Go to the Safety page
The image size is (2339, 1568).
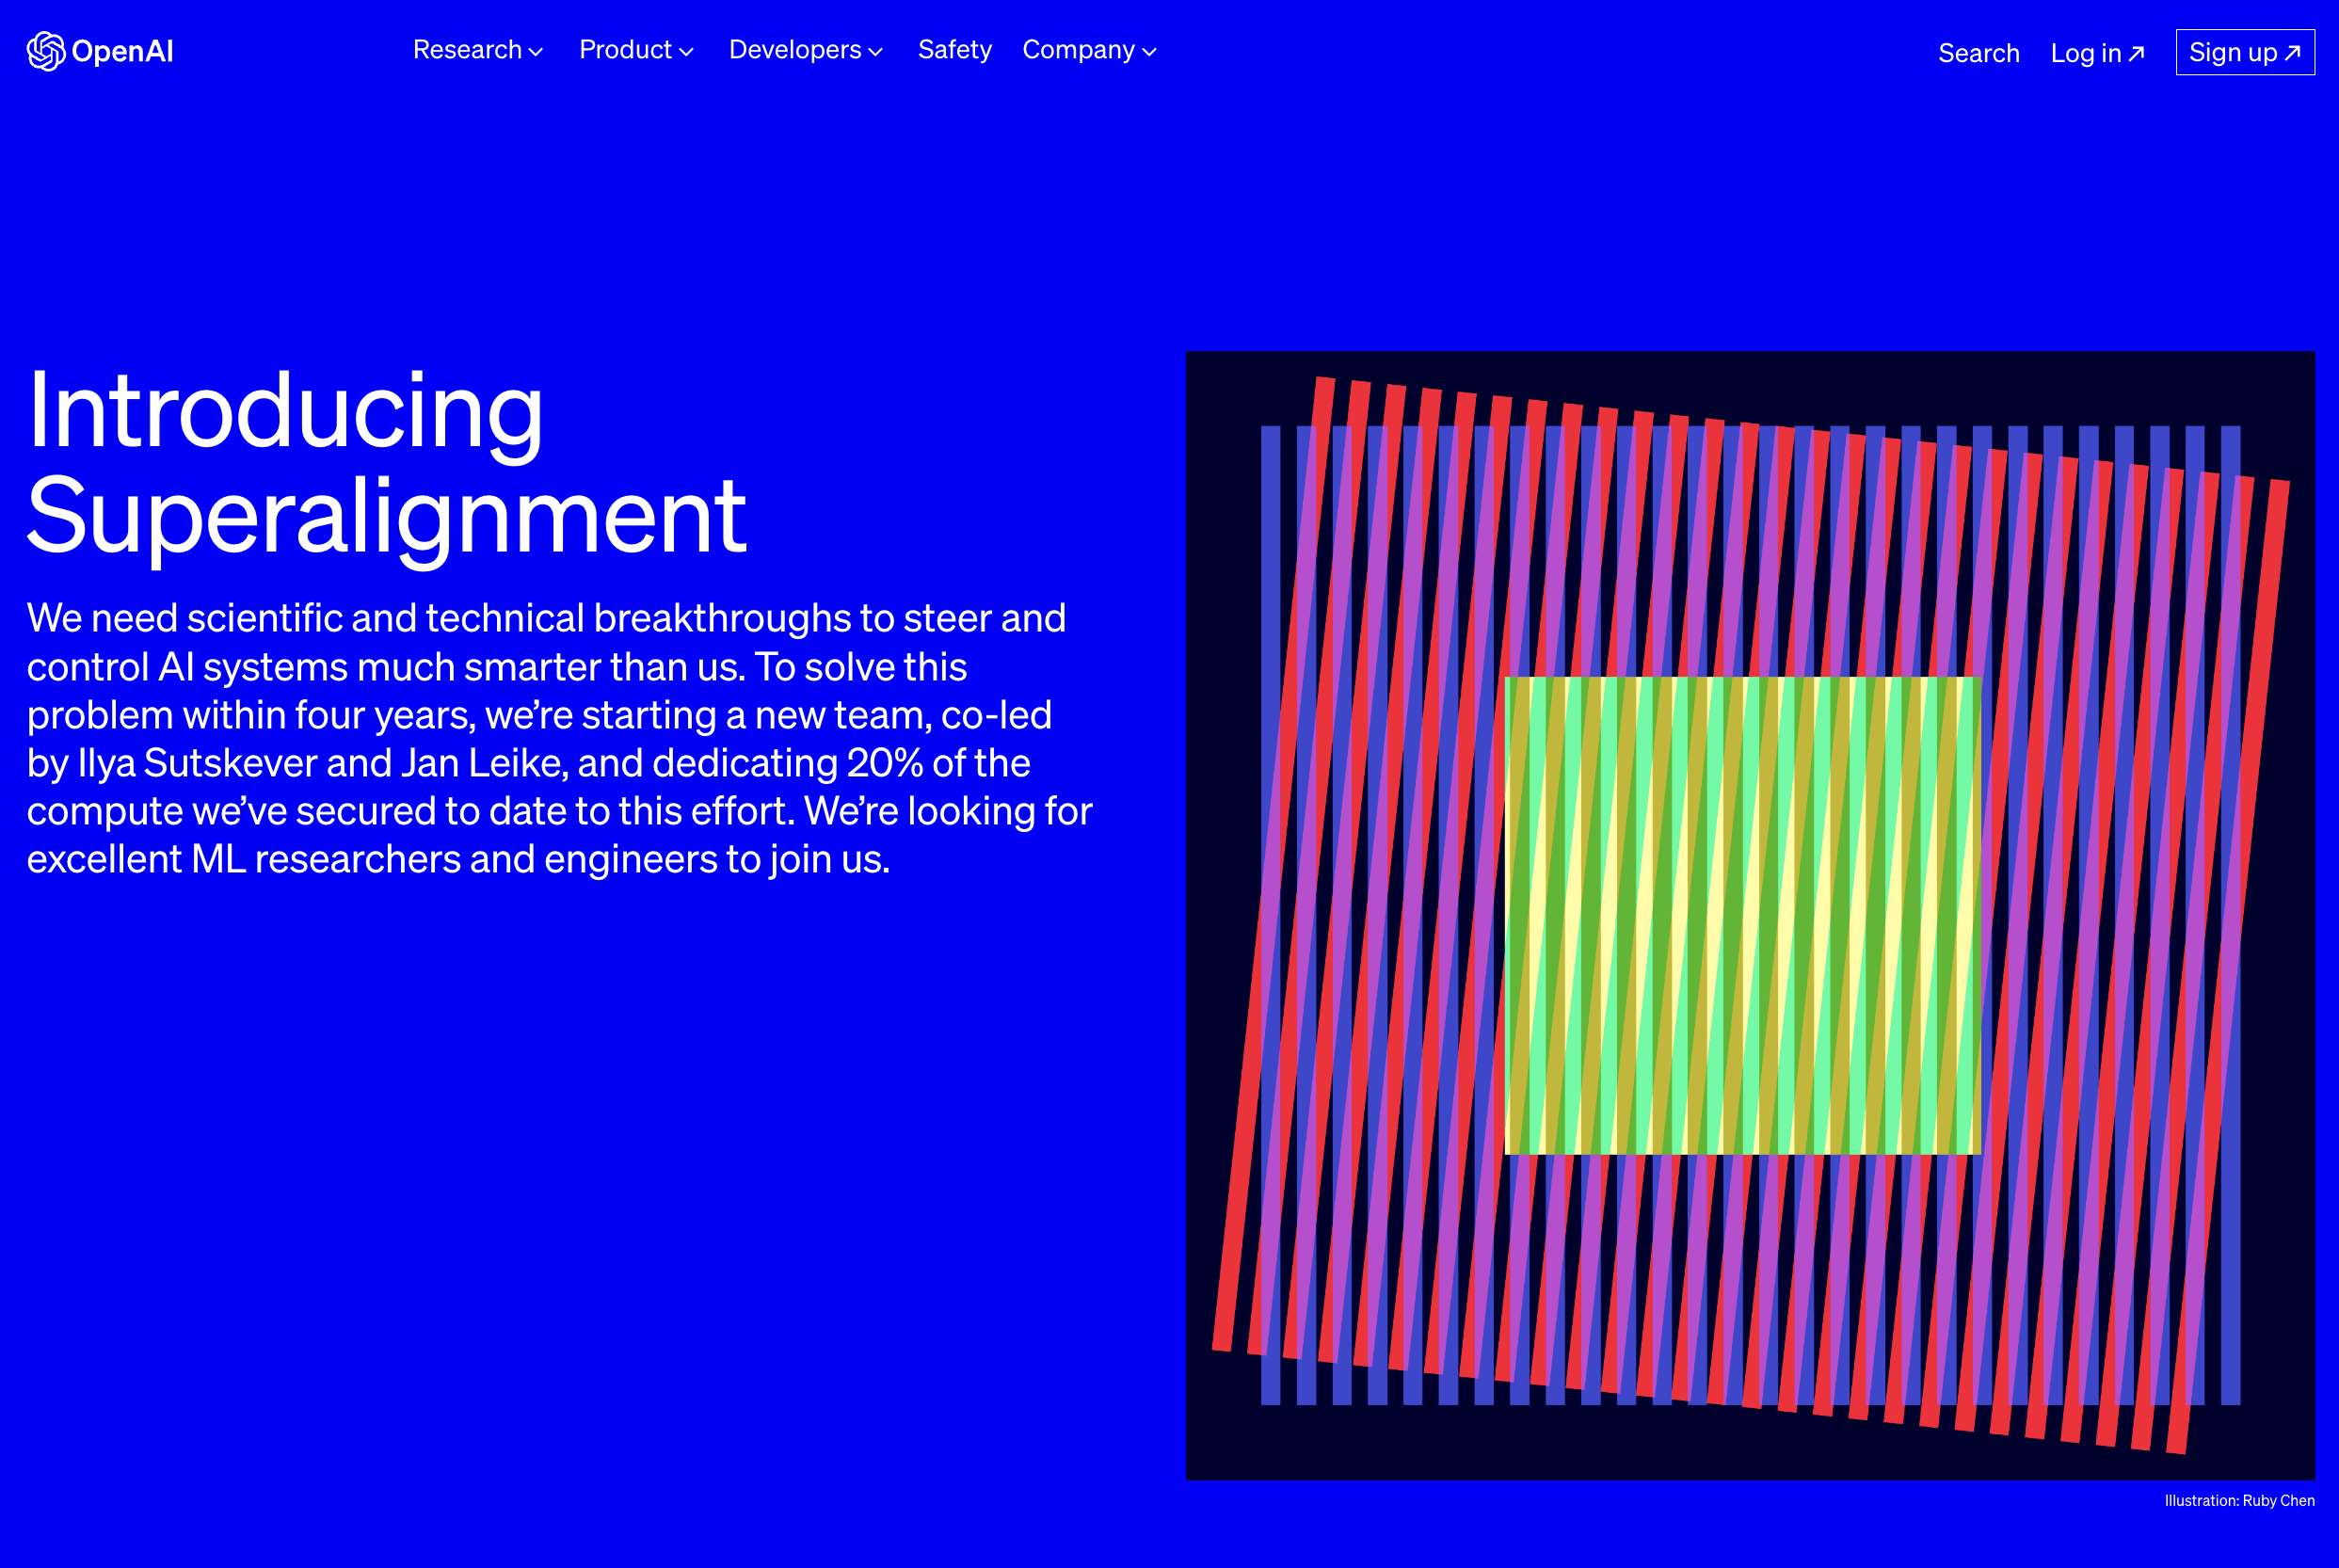tap(954, 50)
